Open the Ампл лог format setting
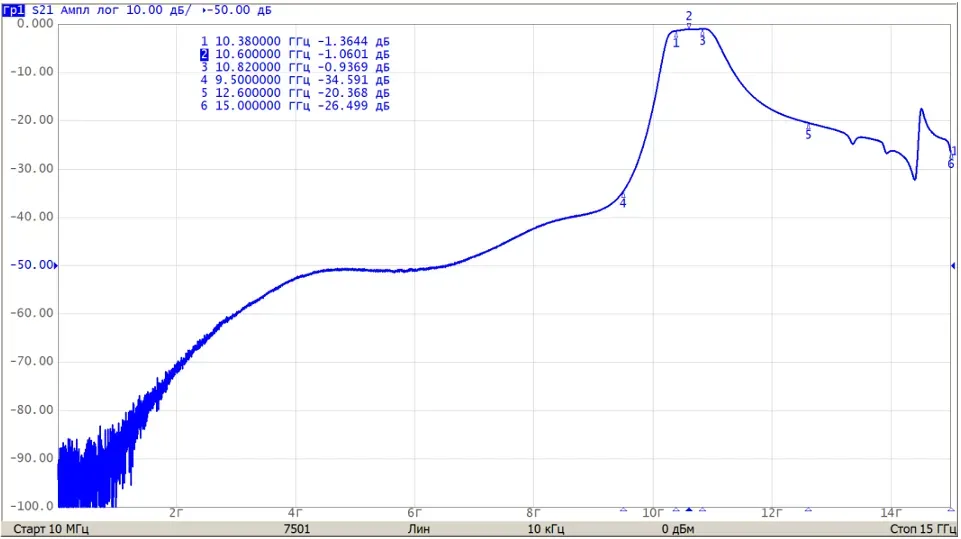 point(89,10)
